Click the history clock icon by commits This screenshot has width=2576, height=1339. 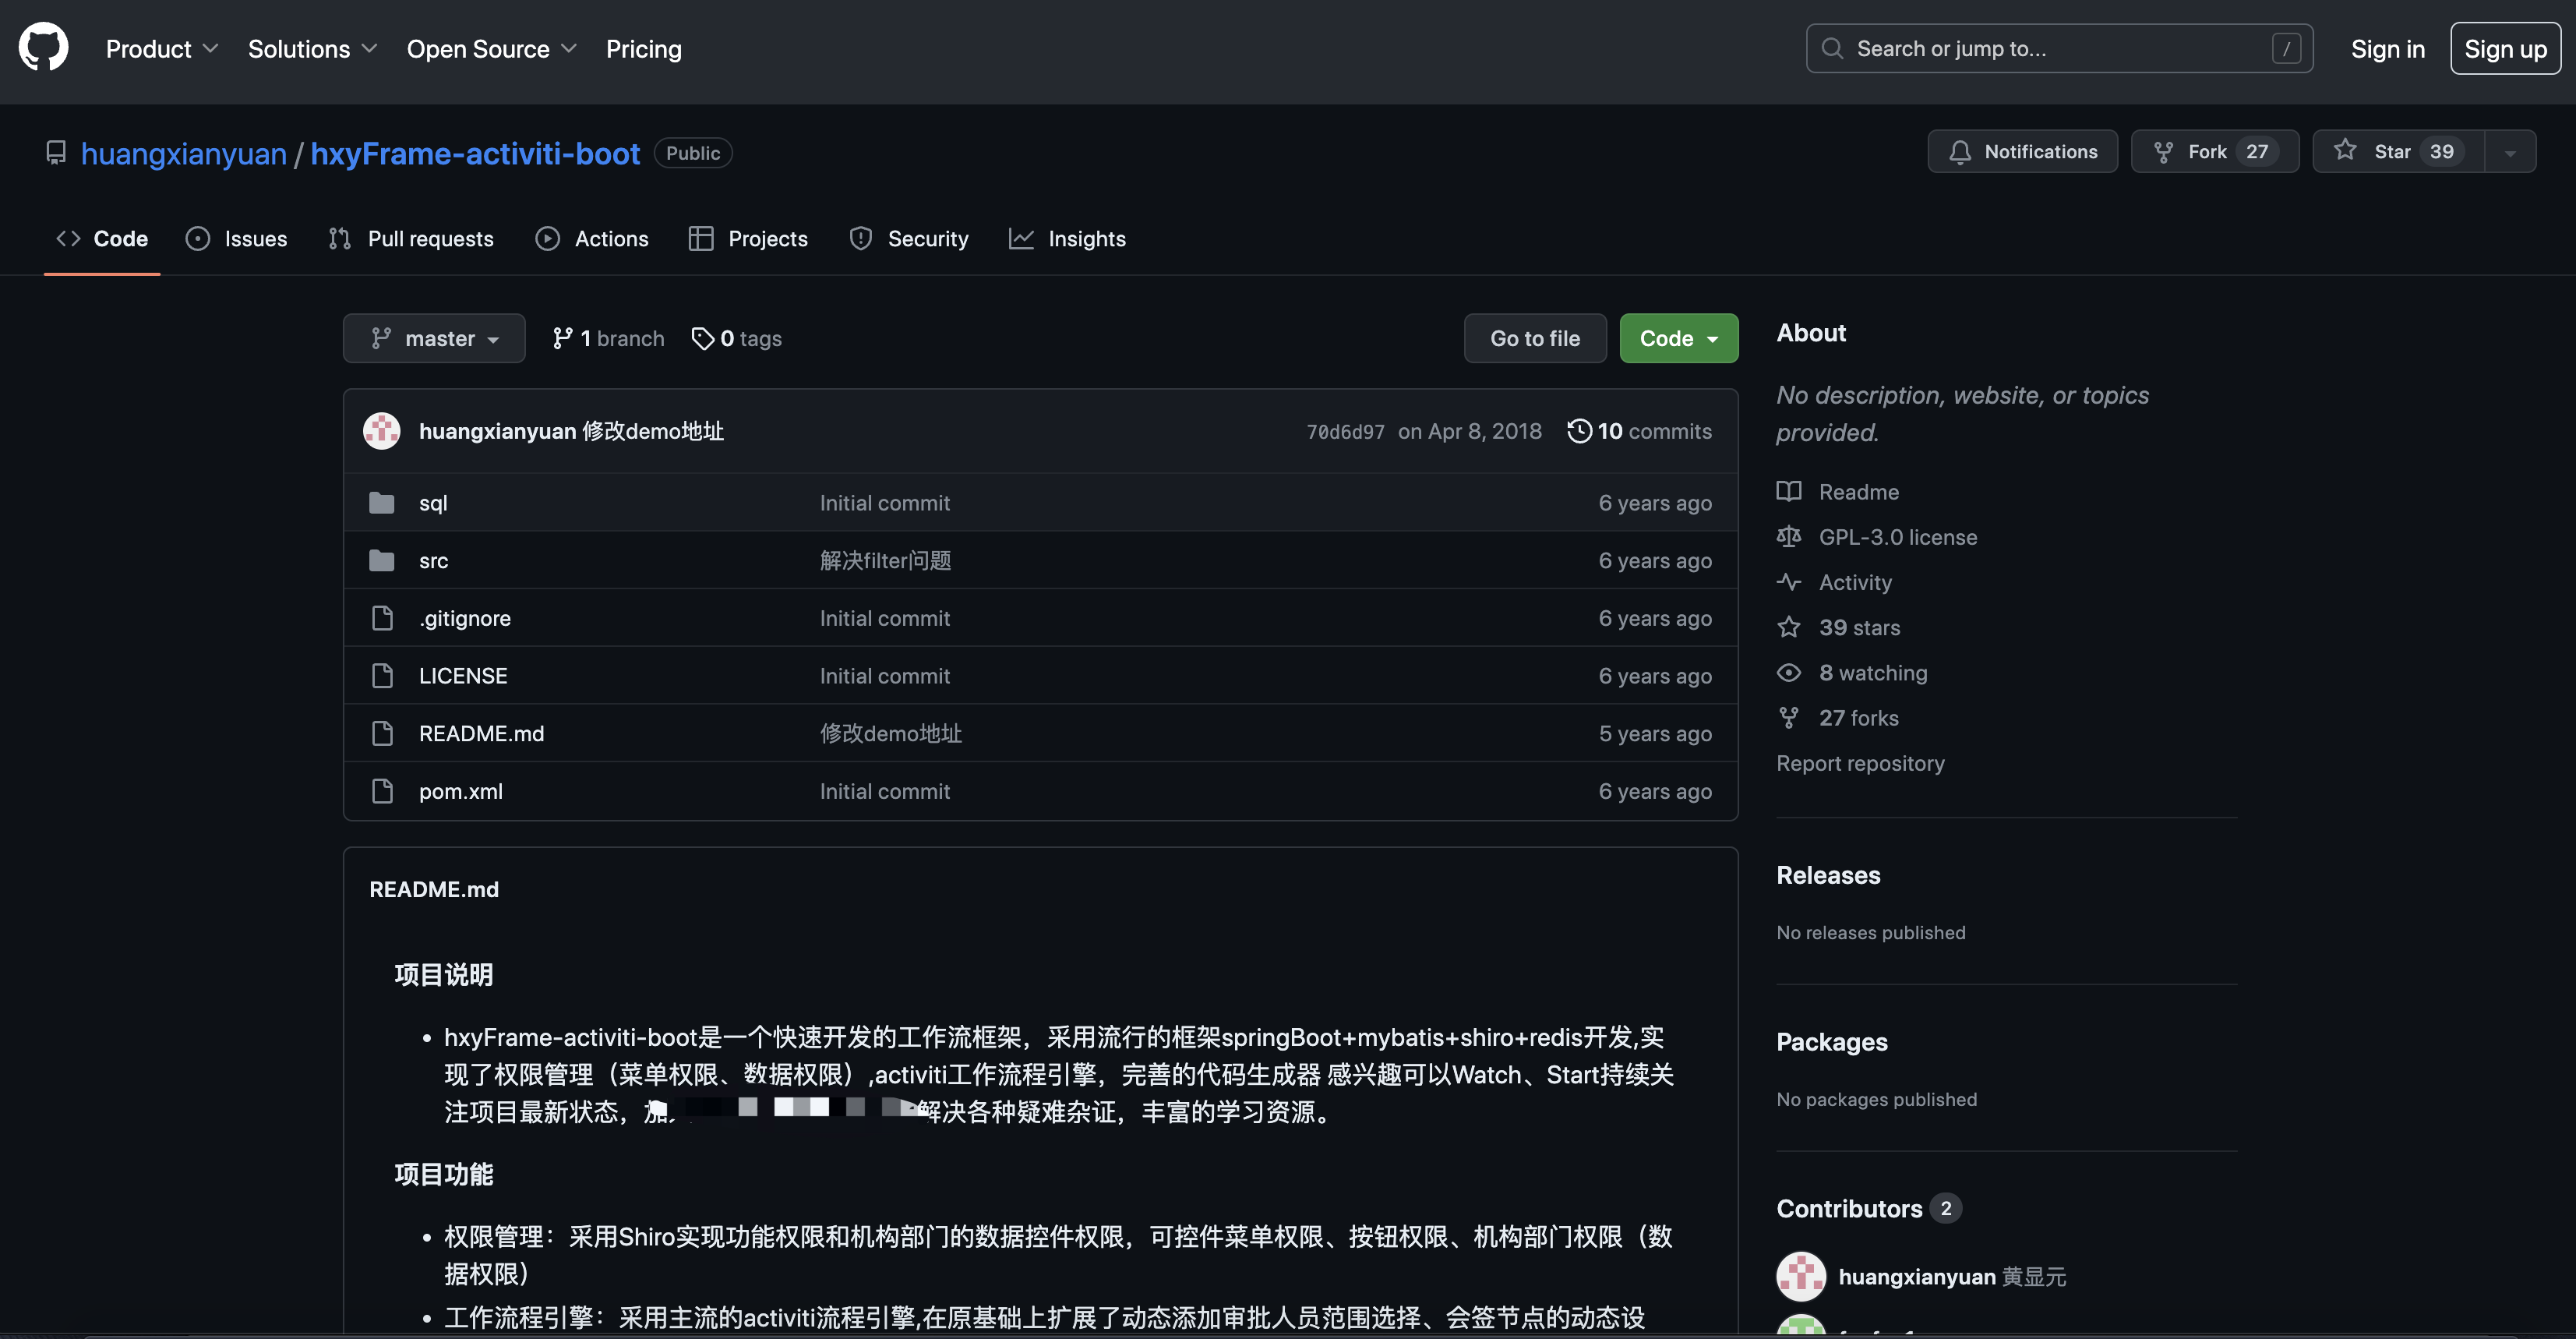[x=1579, y=431]
